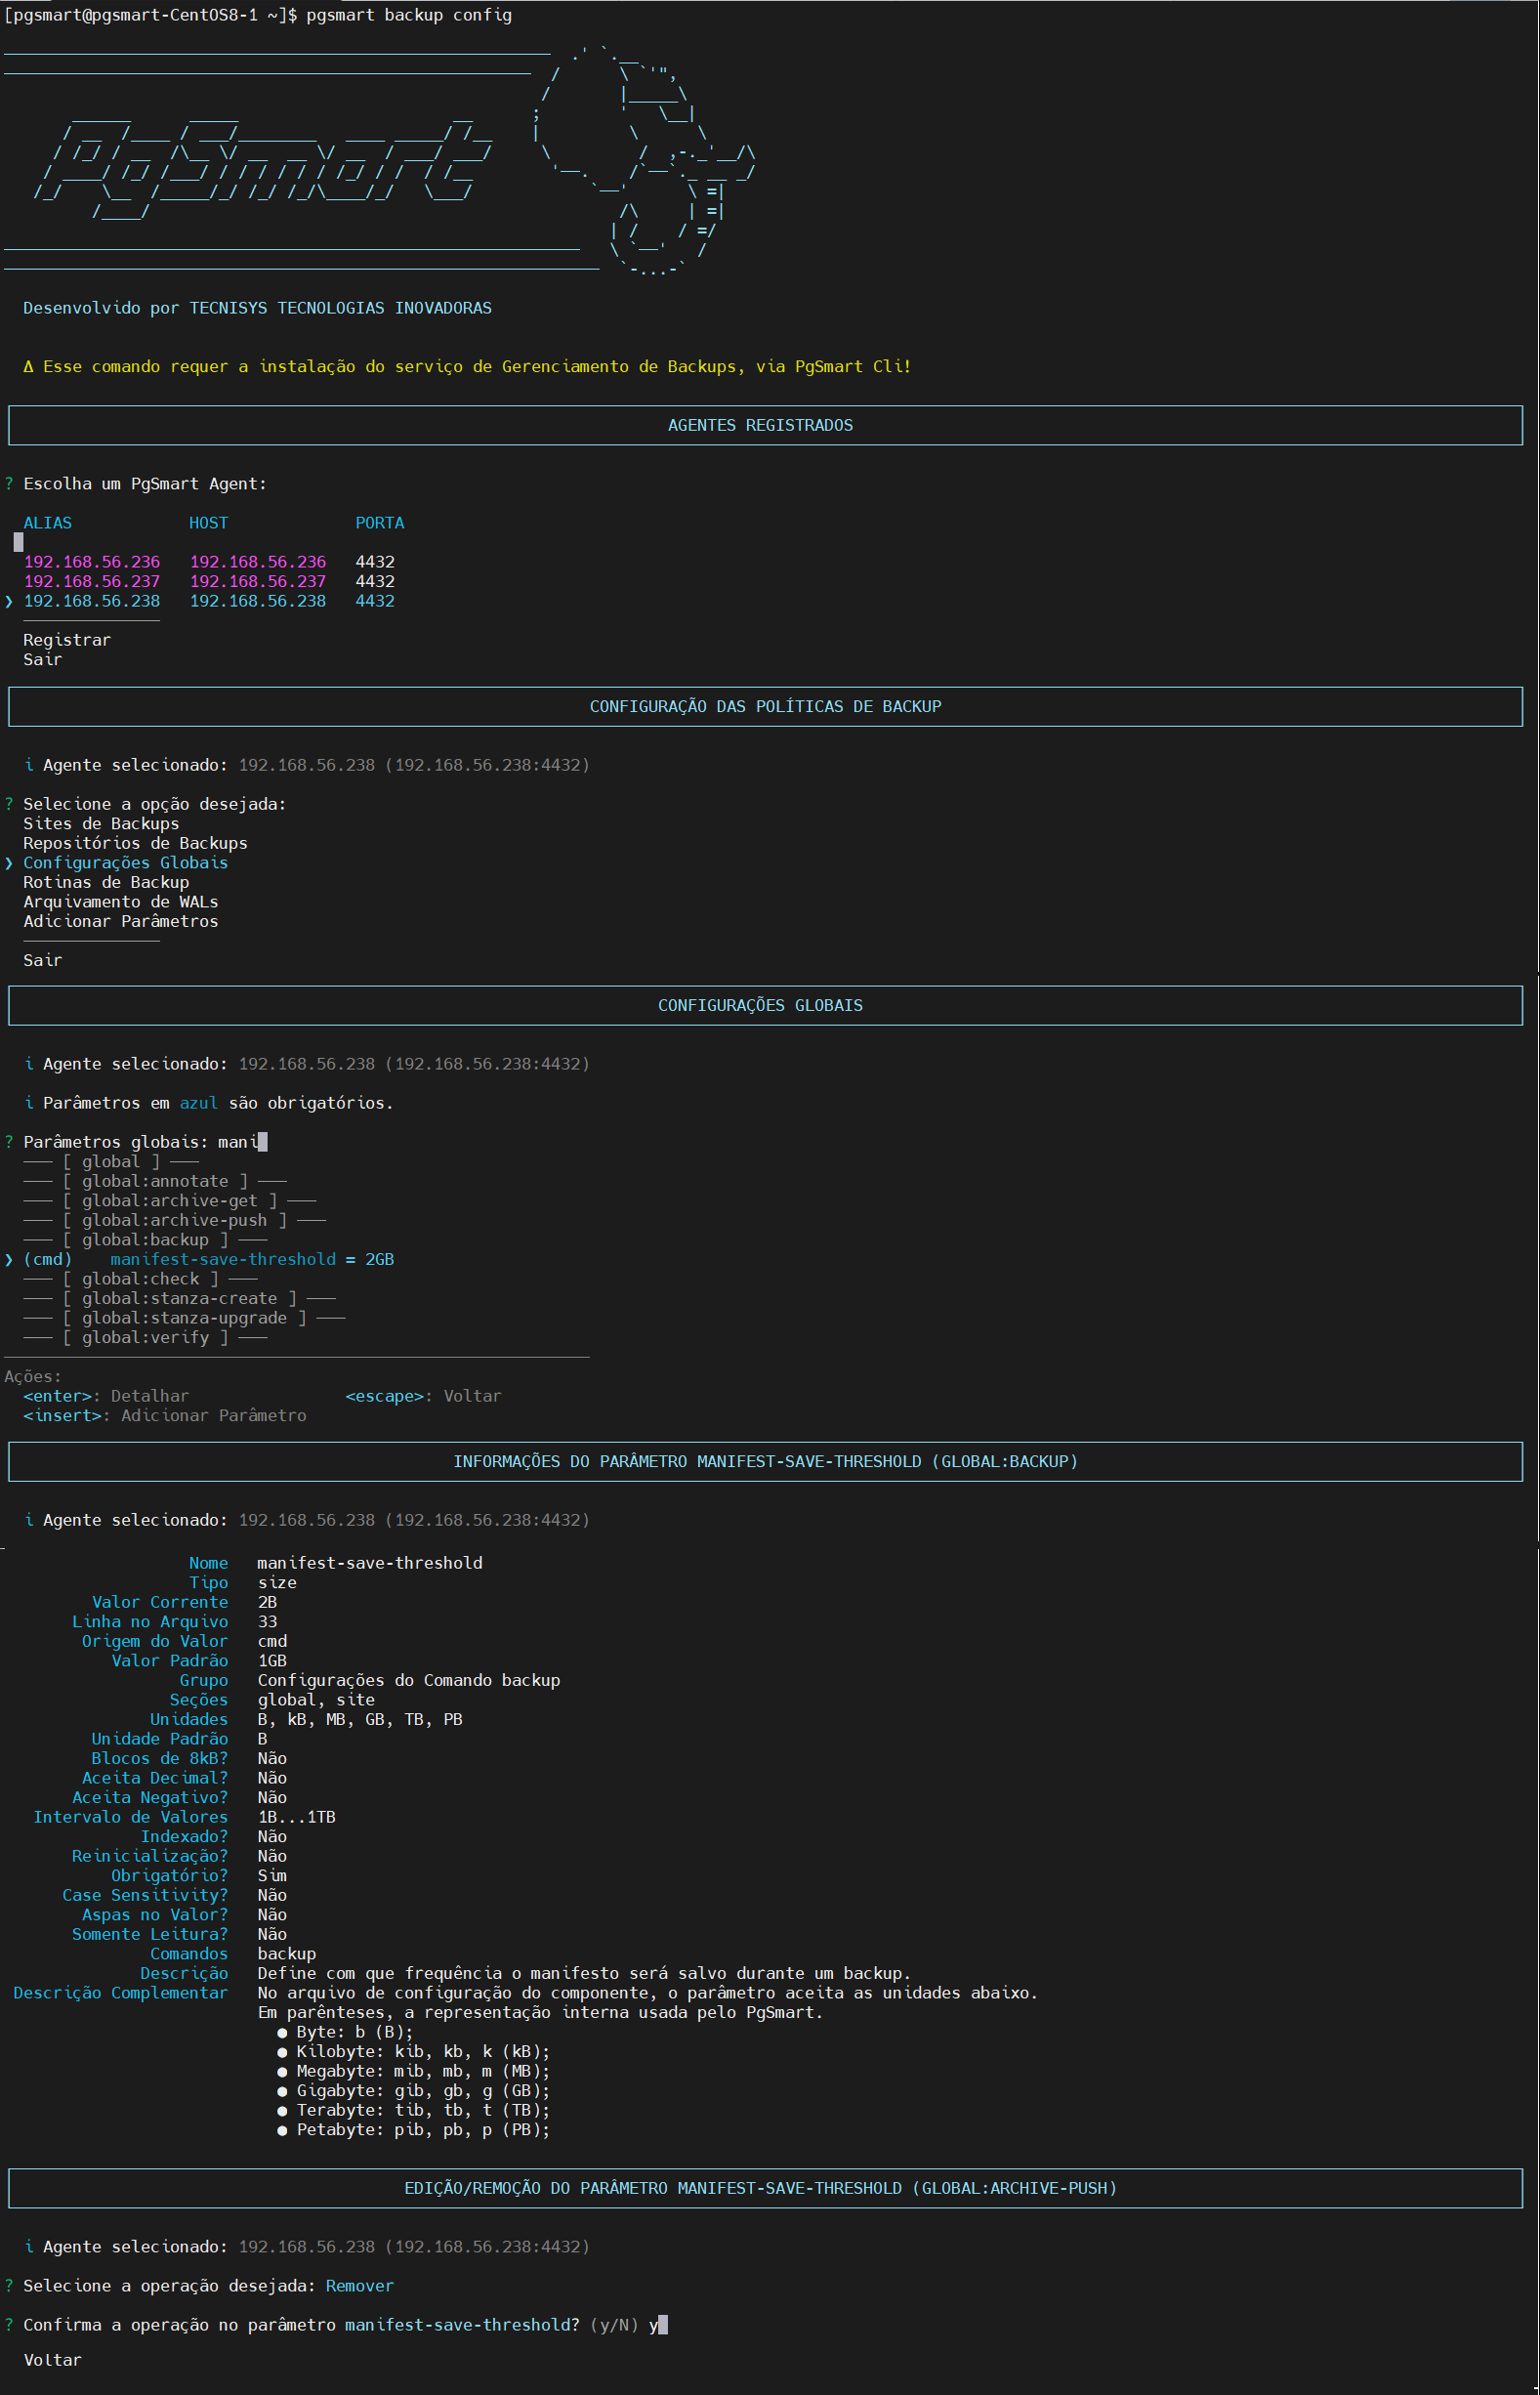The image size is (1540, 2395).
Task: Select global:archive-get section row
Action: (x=170, y=1201)
